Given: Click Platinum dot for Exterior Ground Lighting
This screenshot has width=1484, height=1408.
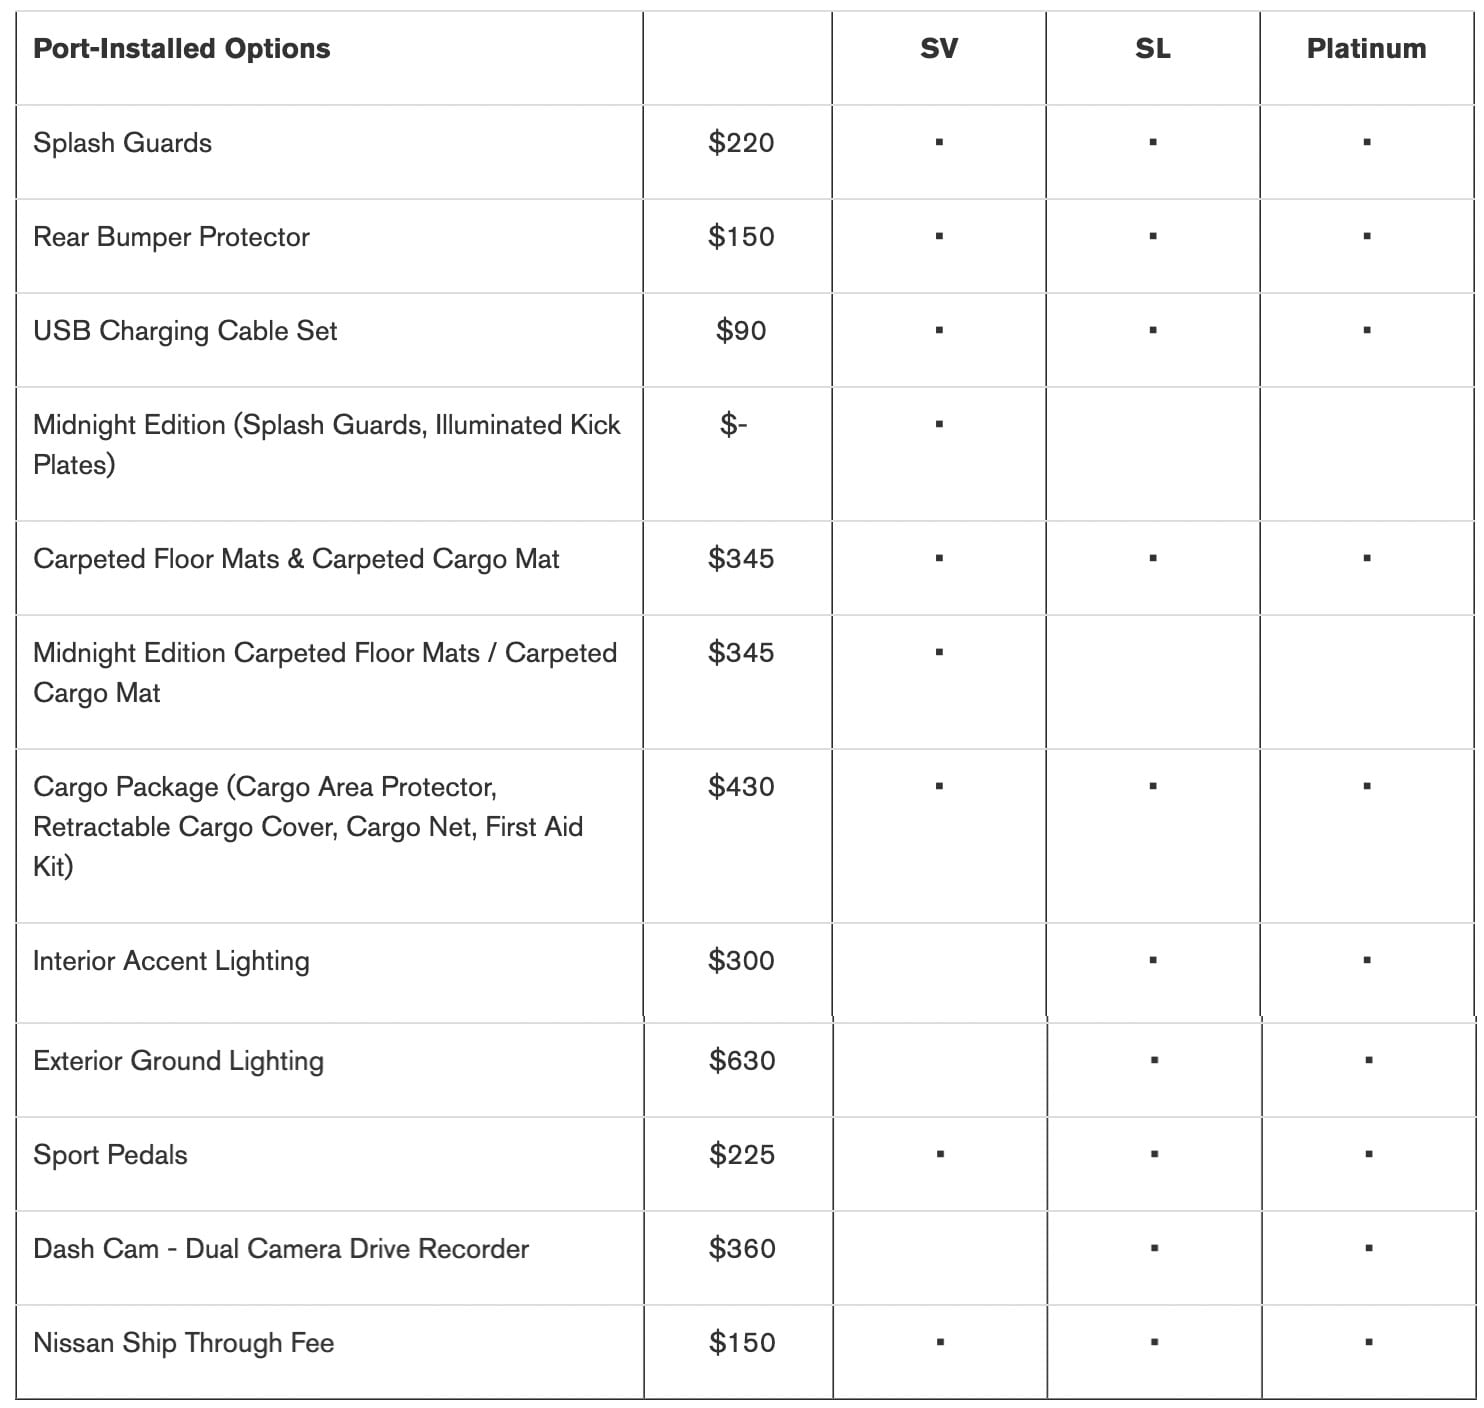Looking at the screenshot, I should point(1368,1060).
